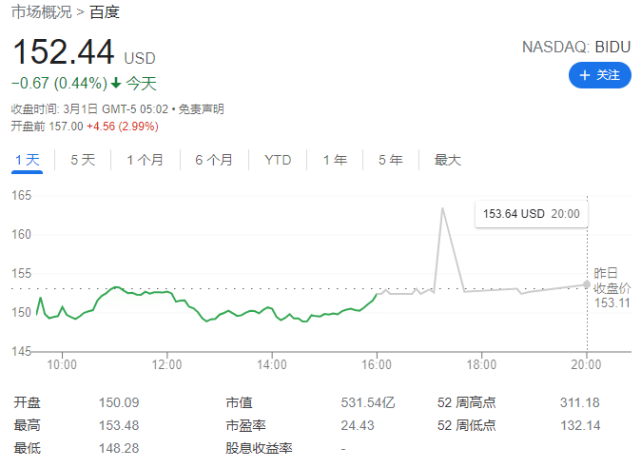Click the after-hours spike peak on chart
The height and width of the screenshot is (468, 641).
pyautogui.click(x=442, y=209)
